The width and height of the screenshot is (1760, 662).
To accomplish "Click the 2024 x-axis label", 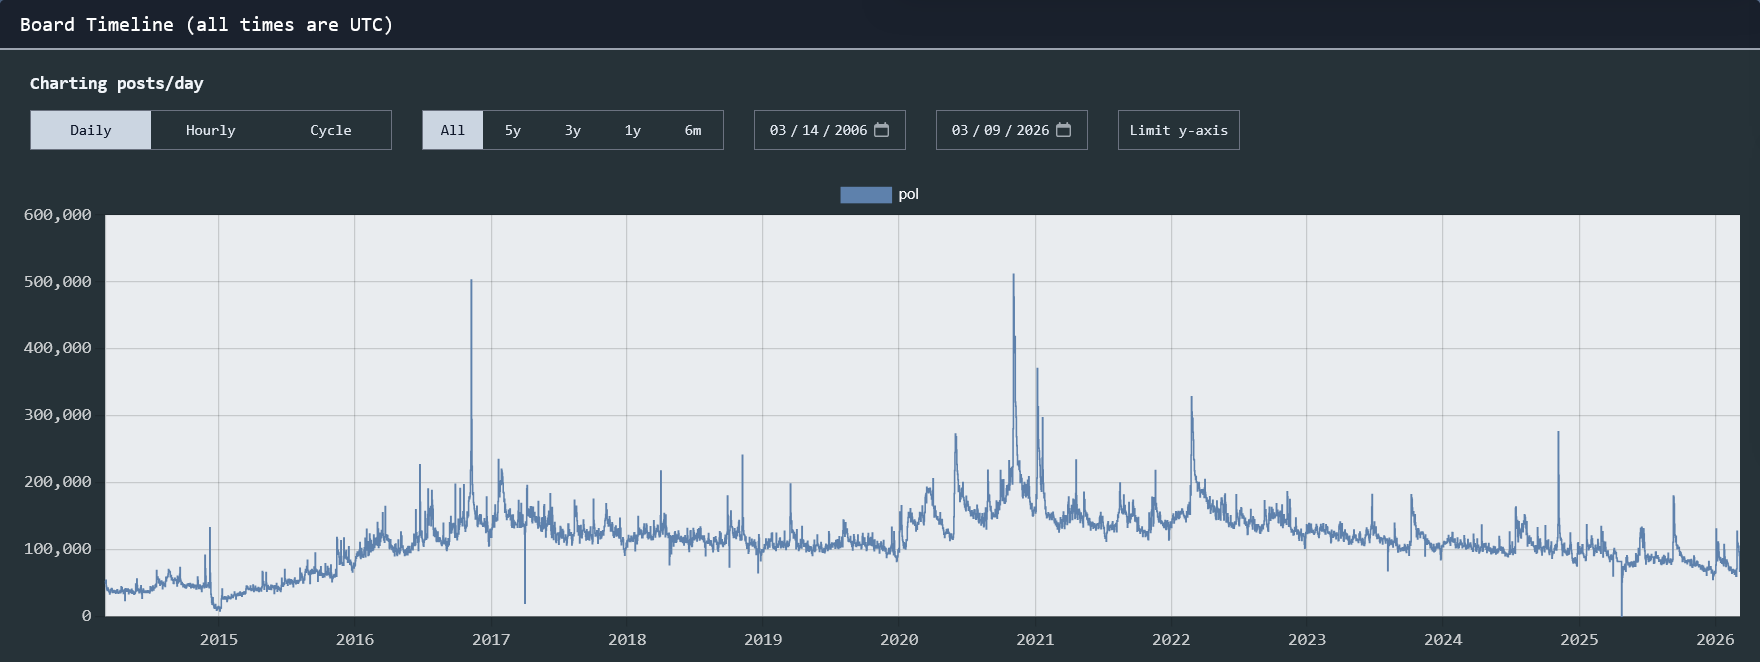I will (1443, 639).
